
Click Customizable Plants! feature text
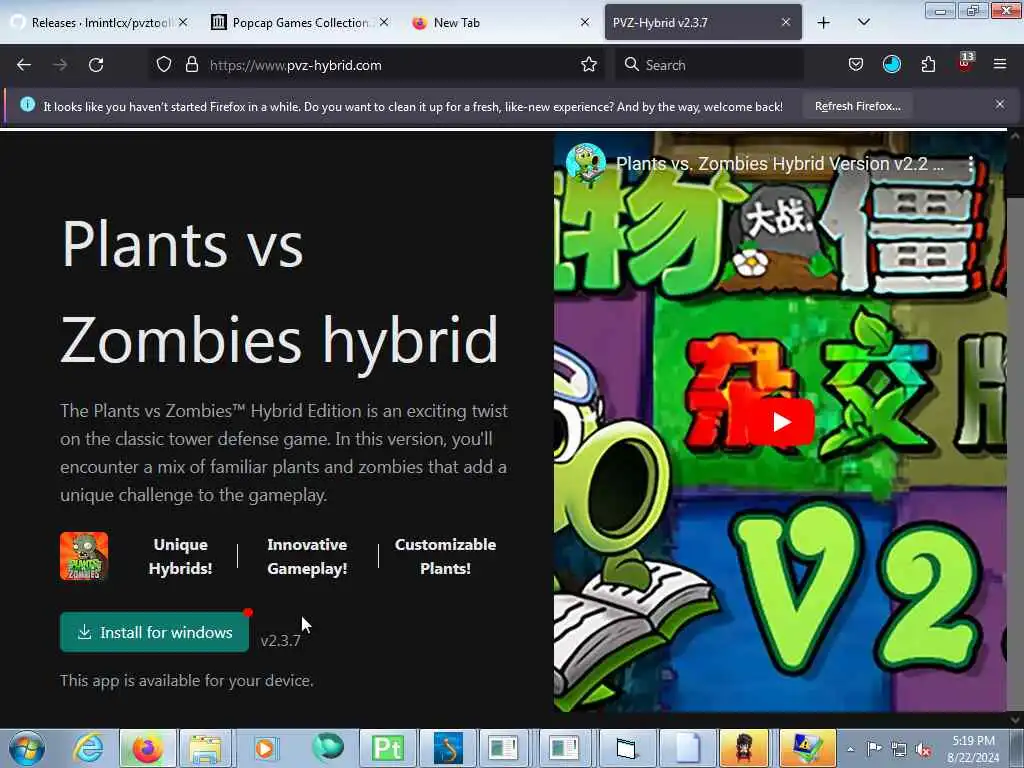click(445, 556)
